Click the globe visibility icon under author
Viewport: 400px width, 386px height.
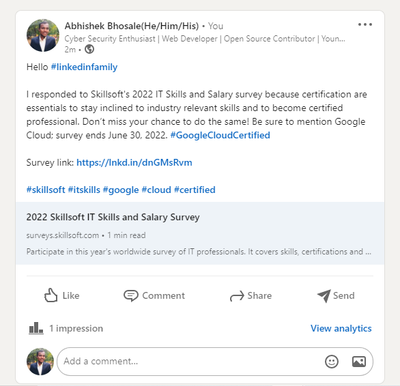(x=89, y=49)
